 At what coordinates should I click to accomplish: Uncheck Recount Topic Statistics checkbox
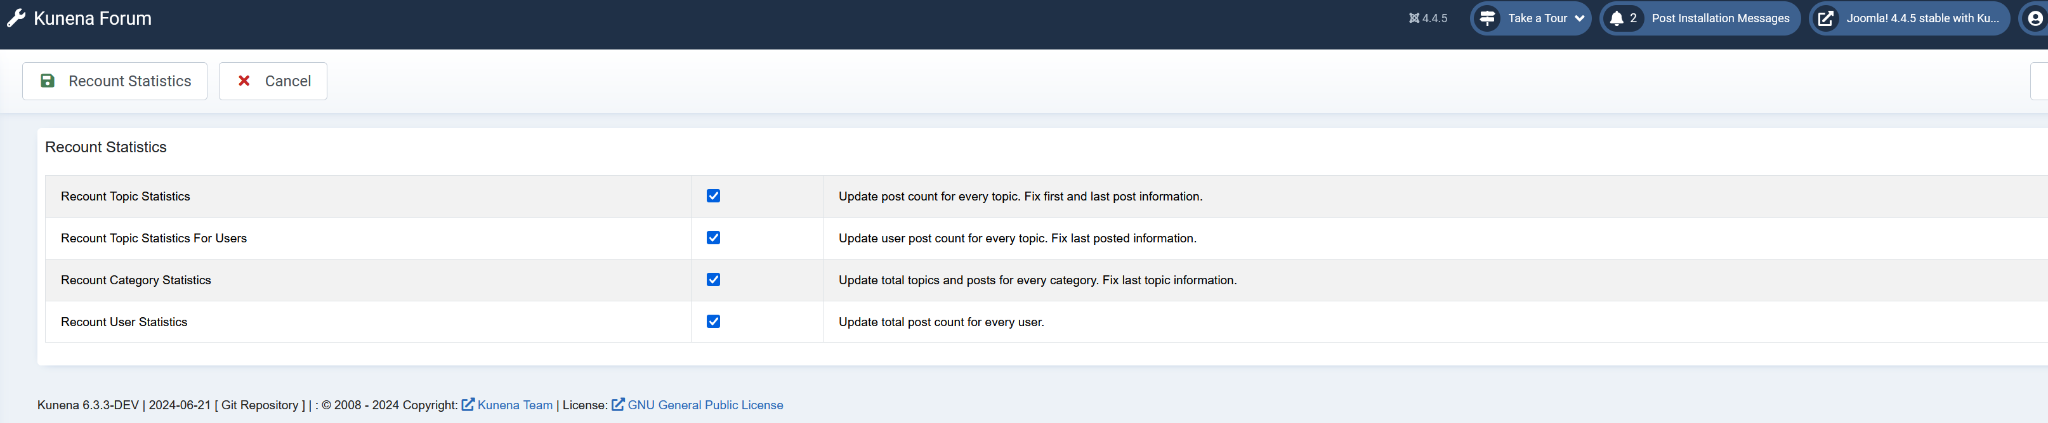tap(713, 196)
